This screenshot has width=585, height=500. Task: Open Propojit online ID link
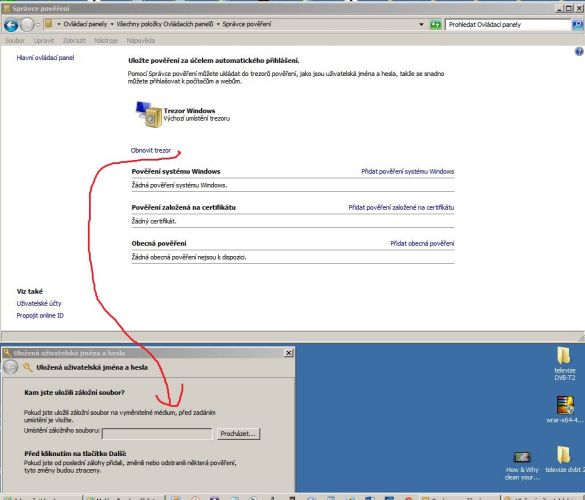click(40, 315)
